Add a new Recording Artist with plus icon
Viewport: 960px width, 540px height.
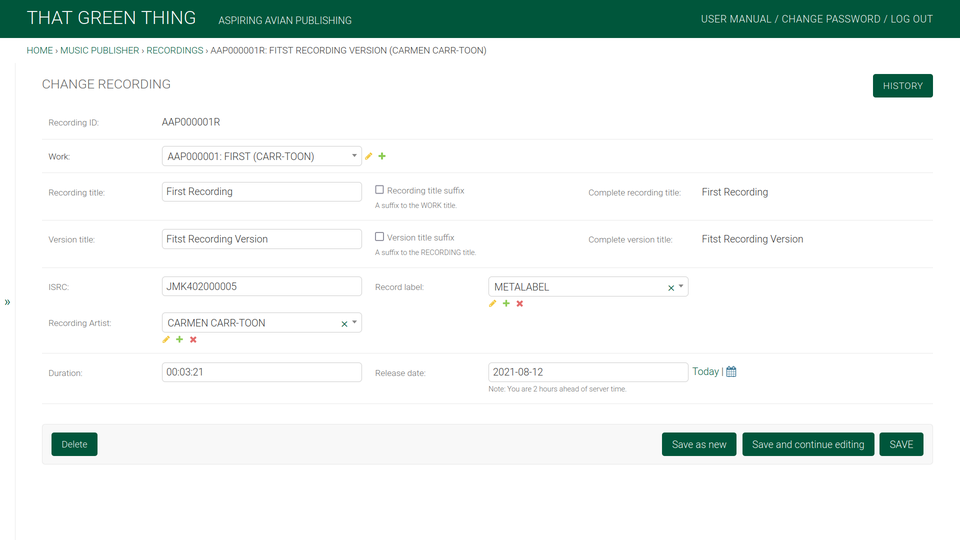(180, 340)
